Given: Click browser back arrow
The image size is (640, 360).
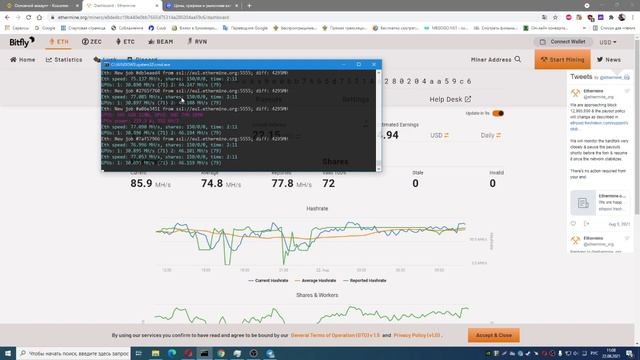Looking at the screenshot, I should [7, 18].
